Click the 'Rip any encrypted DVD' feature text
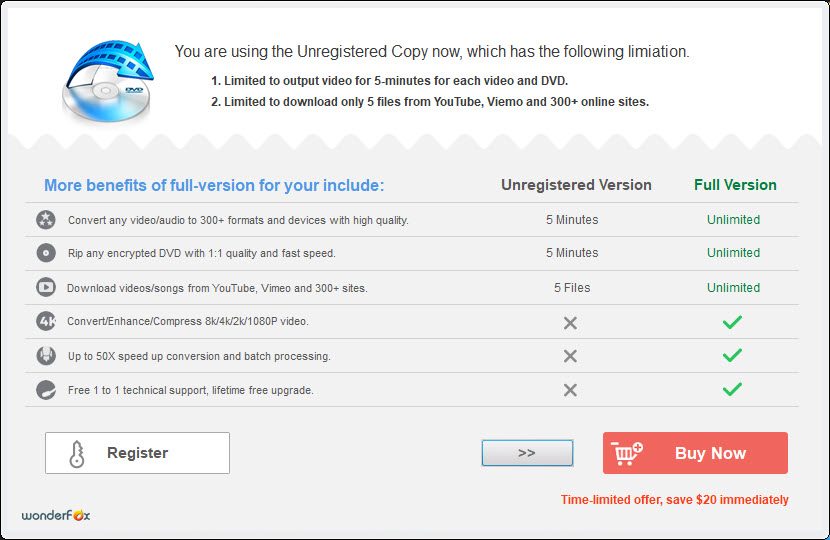 tap(201, 253)
